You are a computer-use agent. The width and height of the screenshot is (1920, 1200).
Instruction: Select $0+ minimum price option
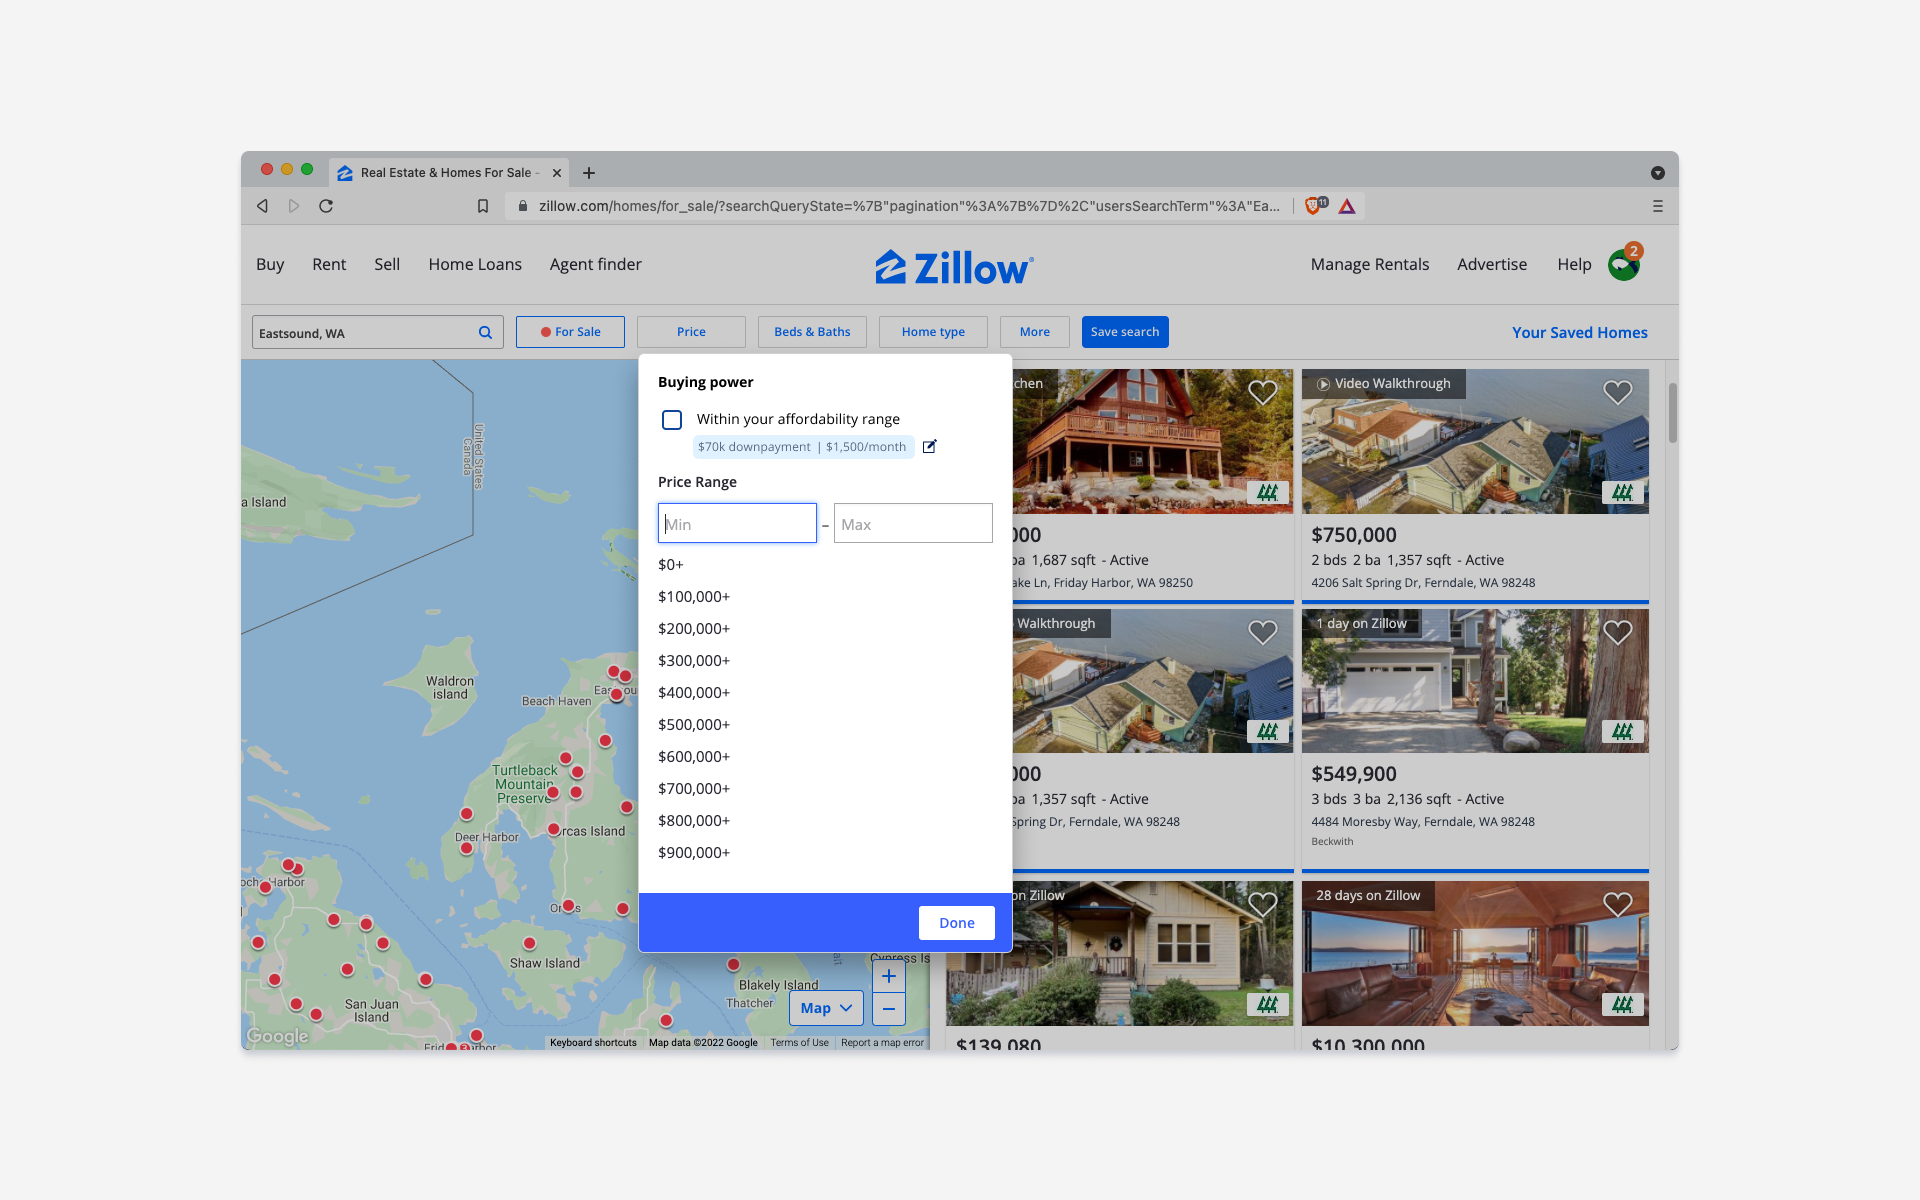coord(671,565)
